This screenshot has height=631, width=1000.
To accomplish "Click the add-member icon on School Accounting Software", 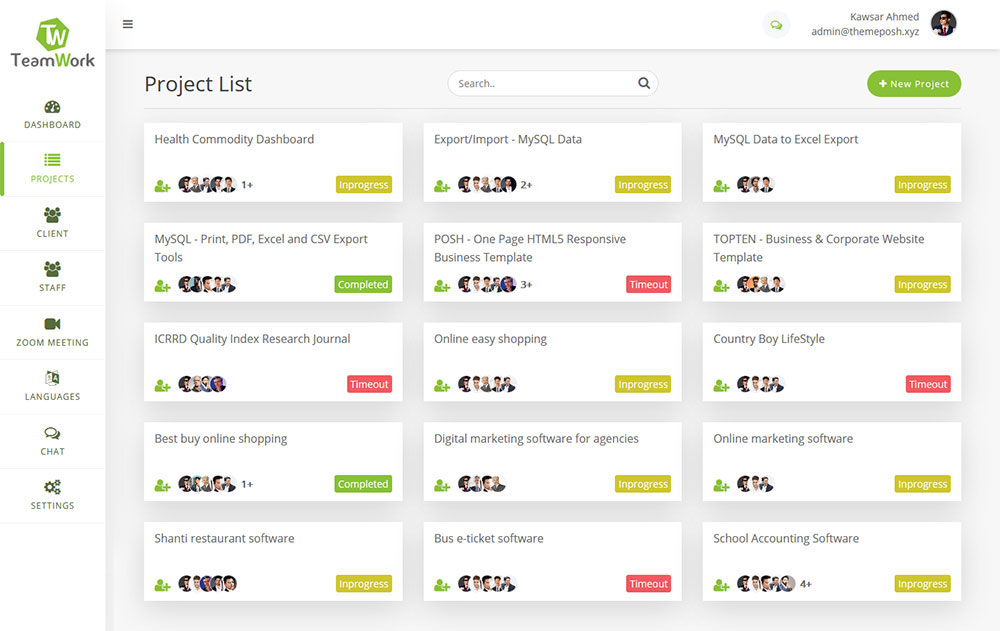I will (x=721, y=584).
